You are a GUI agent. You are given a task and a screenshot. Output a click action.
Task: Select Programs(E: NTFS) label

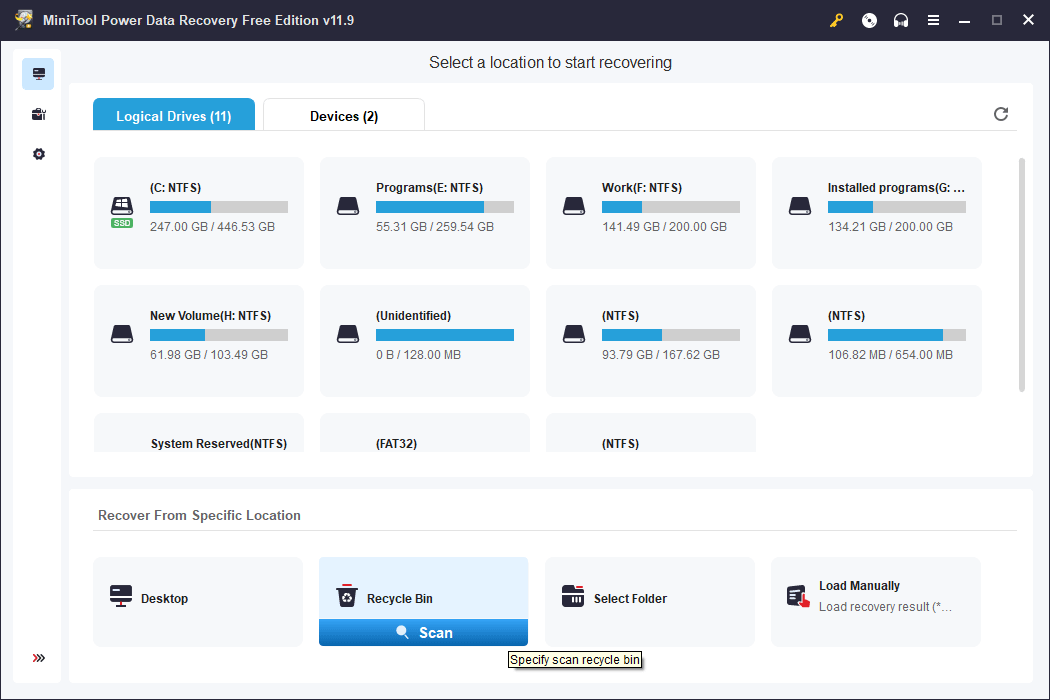coord(429,188)
